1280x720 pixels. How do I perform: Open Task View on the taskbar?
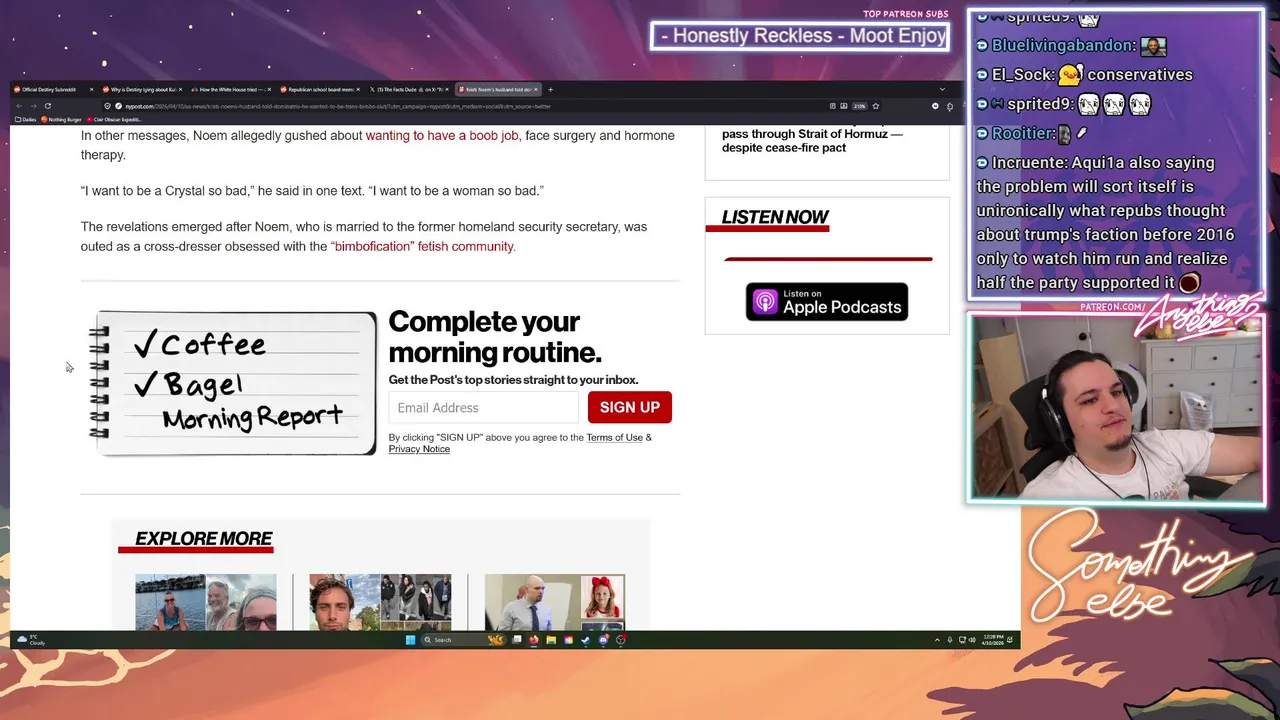click(x=516, y=640)
